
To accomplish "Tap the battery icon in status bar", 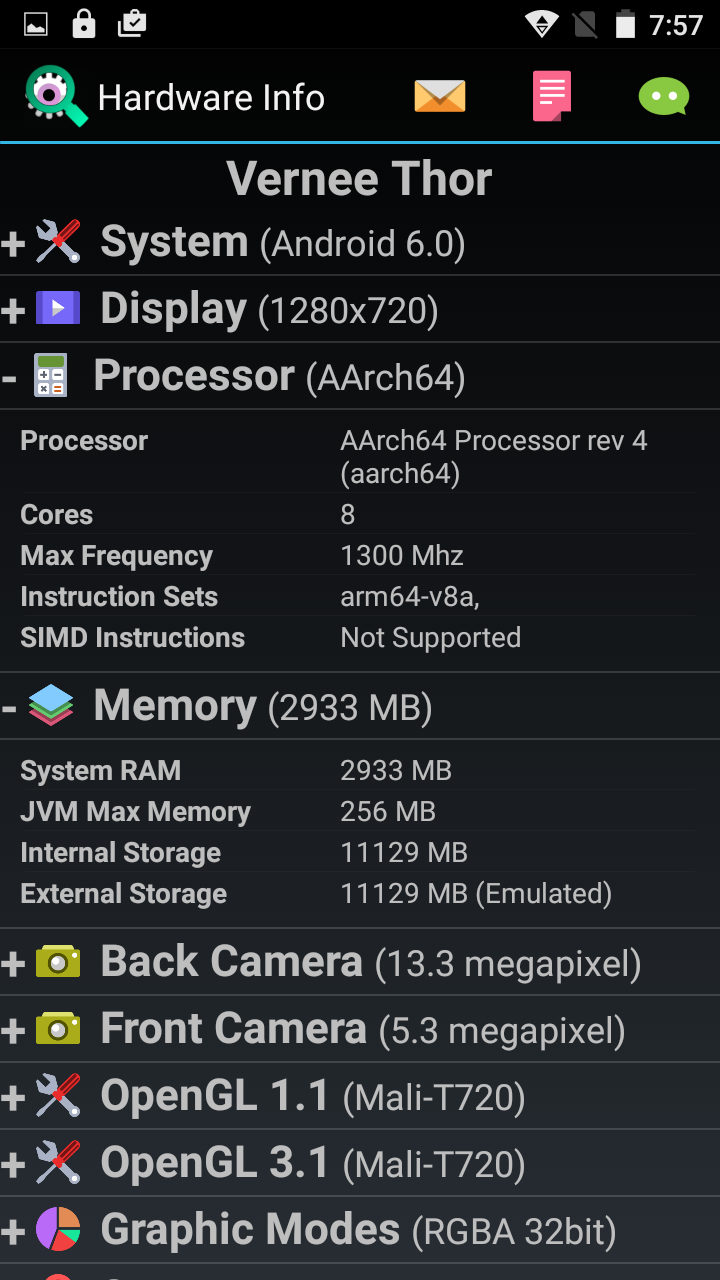I will coord(625,24).
